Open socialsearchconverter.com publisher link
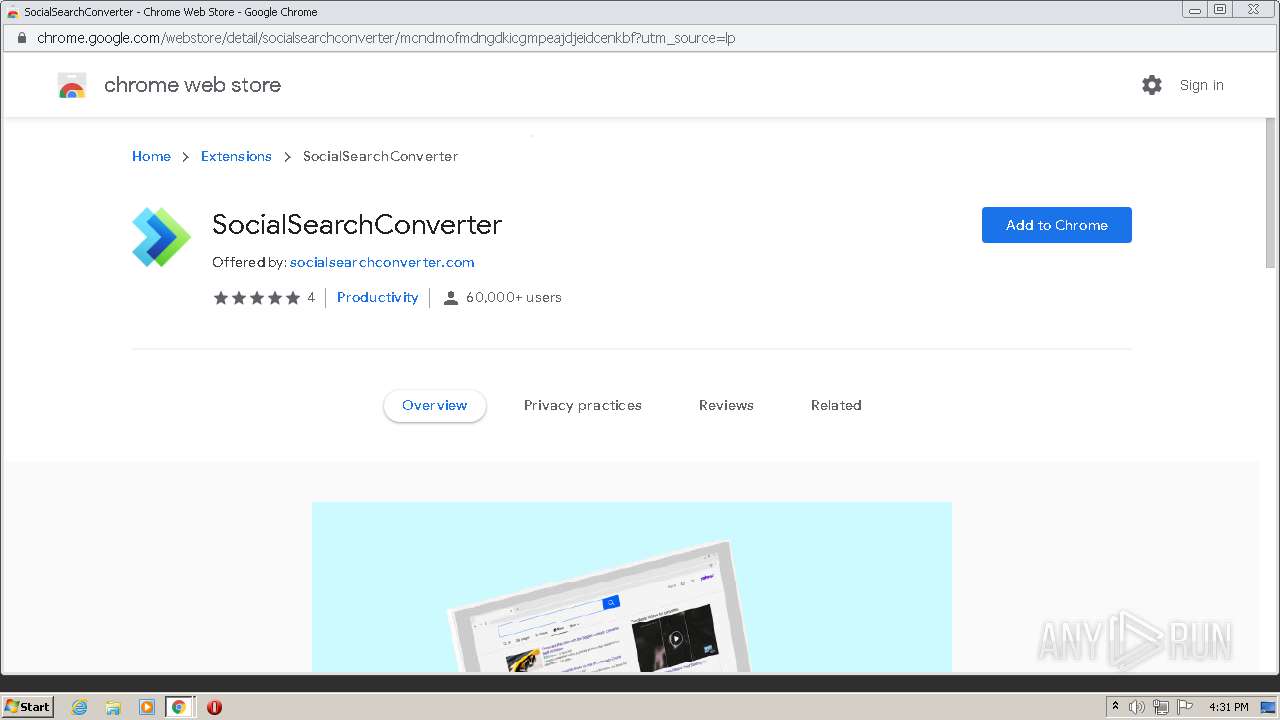The width and height of the screenshot is (1280, 720). click(382, 262)
